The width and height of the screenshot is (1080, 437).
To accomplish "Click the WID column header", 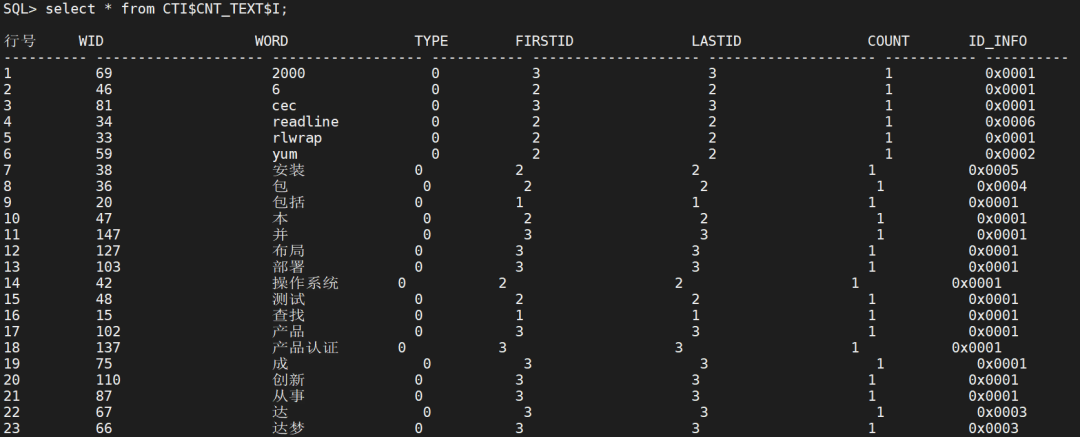I will (91, 41).
